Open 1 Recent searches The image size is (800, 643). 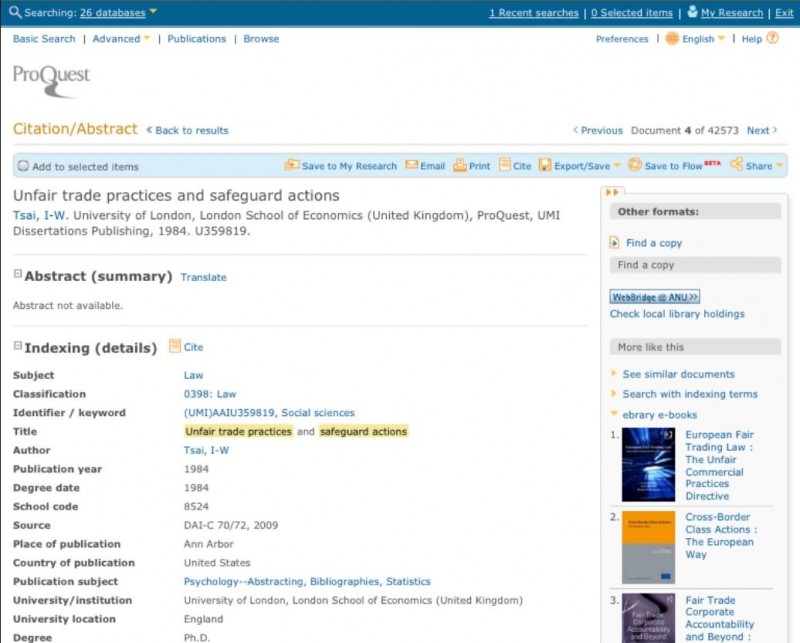(x=534, y=13)
